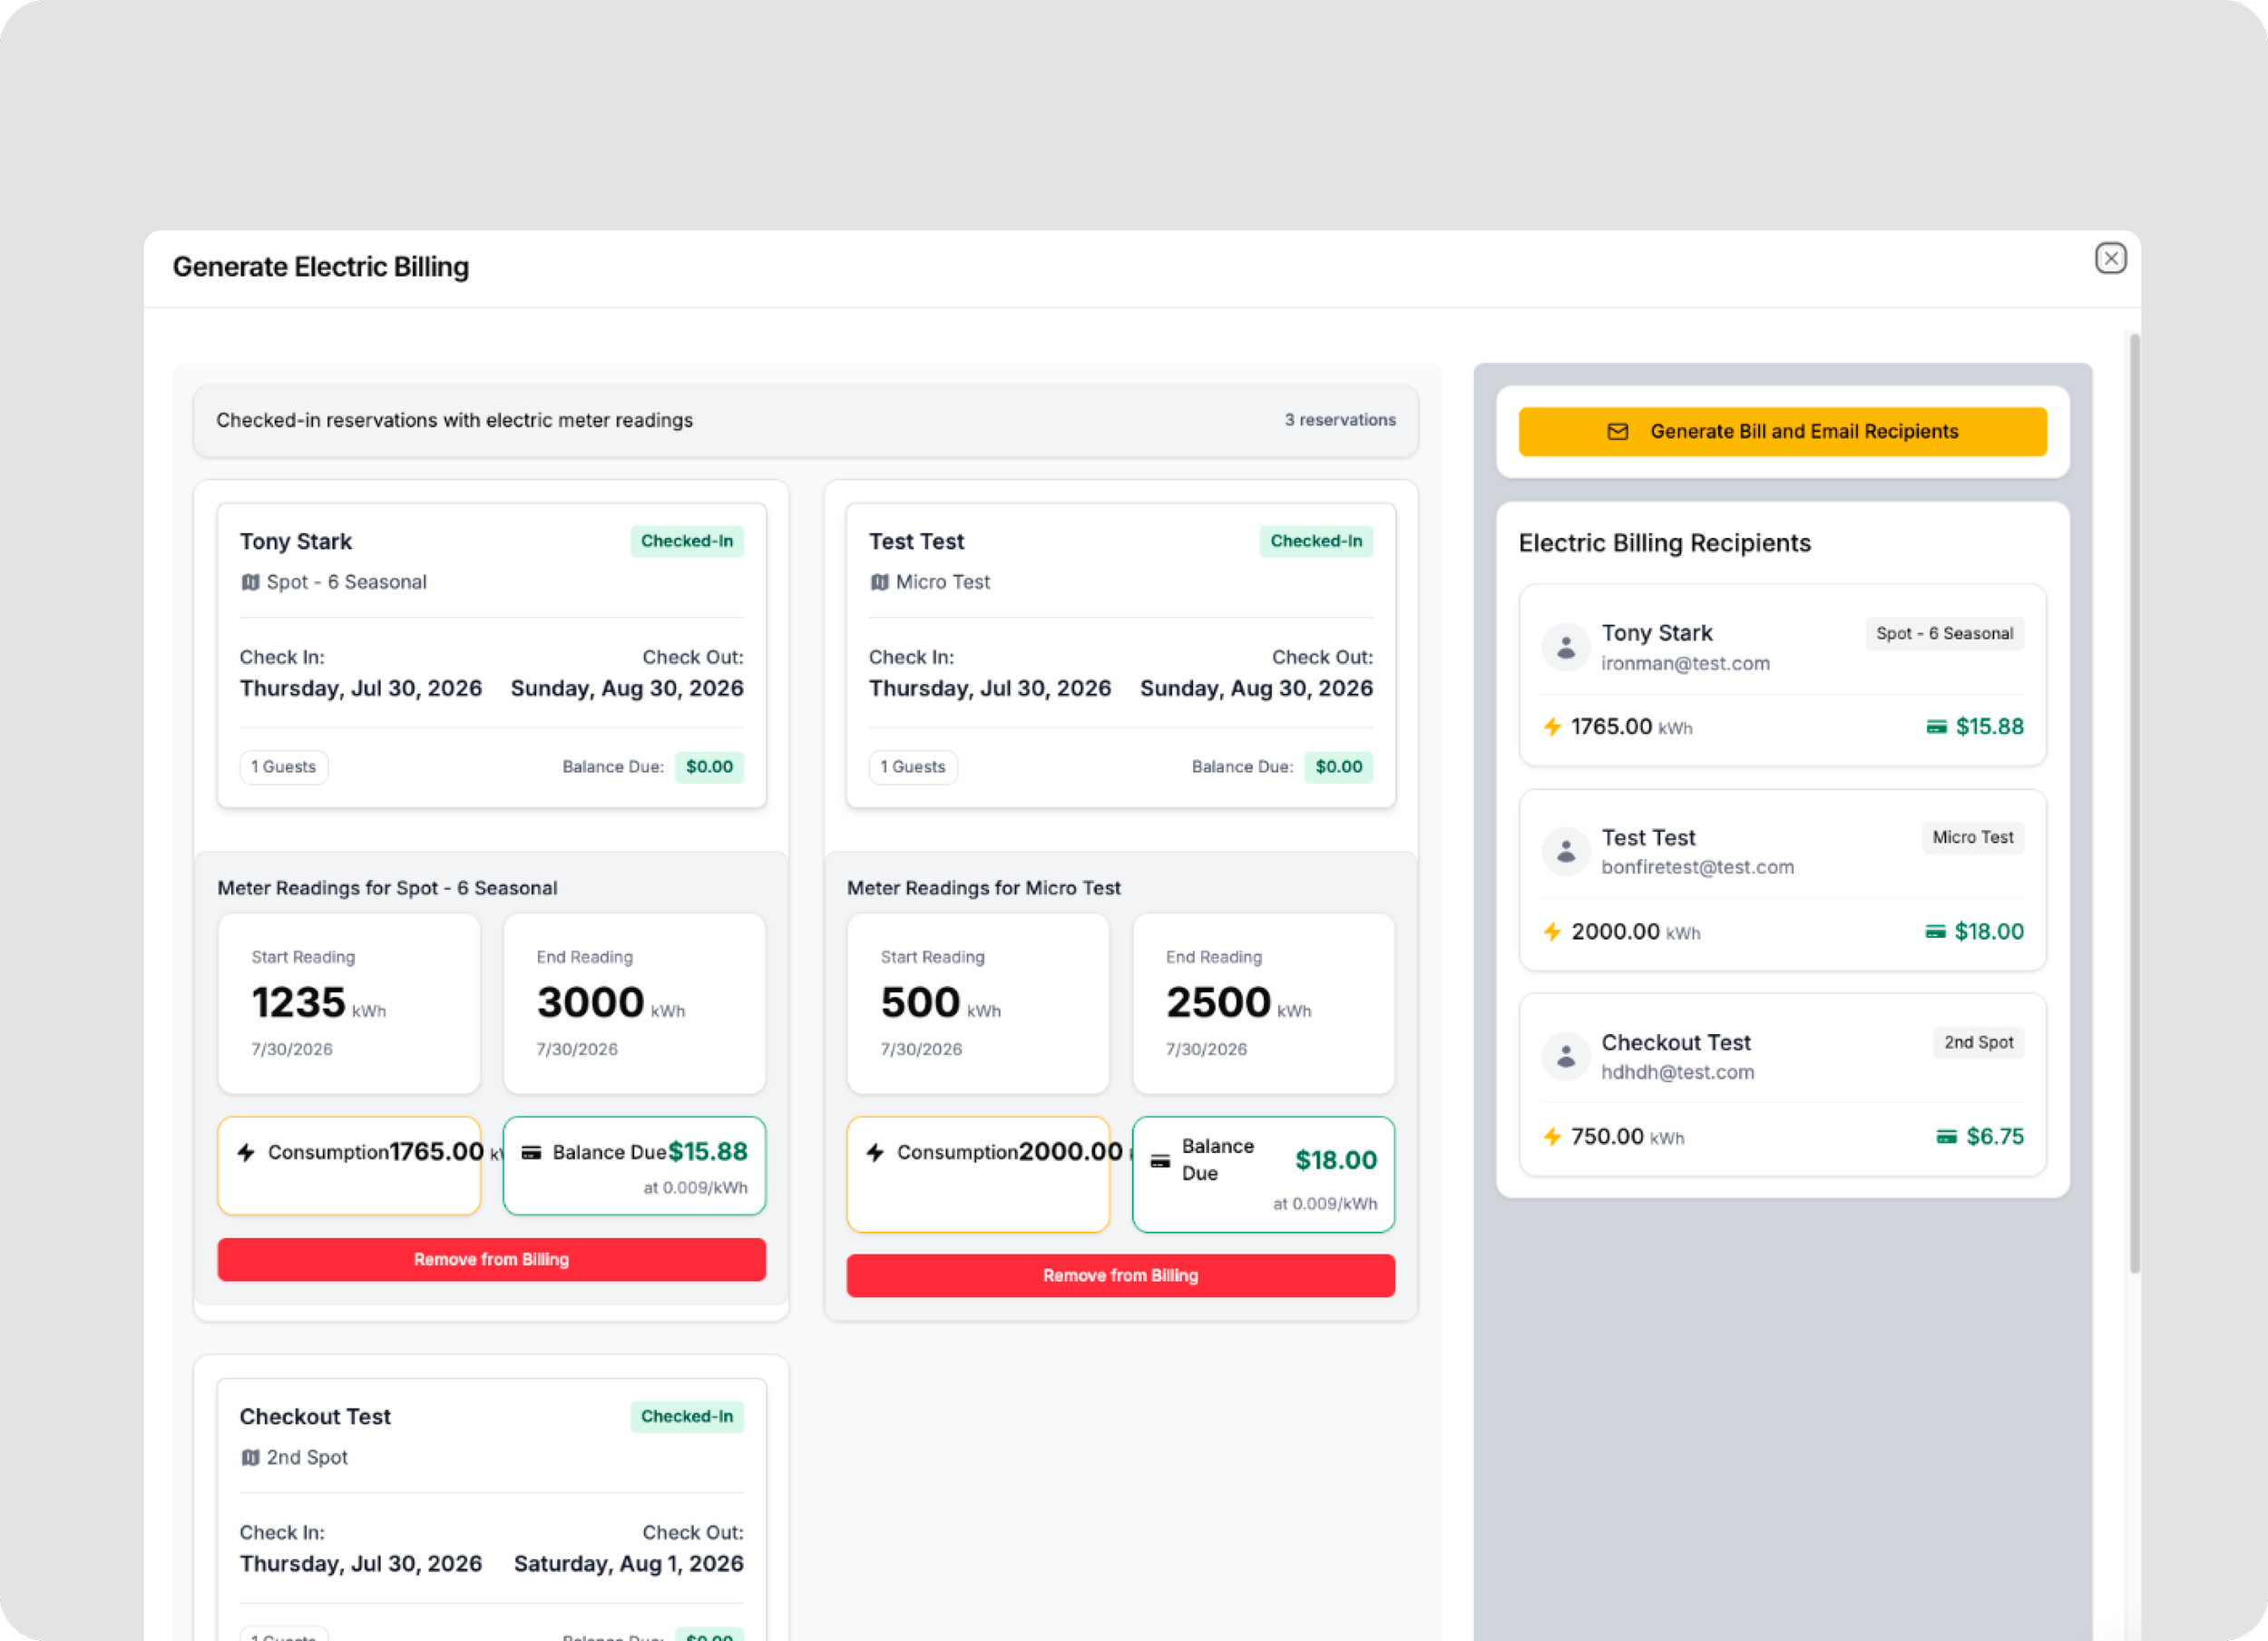Click the card icon in Balance Due $15.88 box
The width and height of the screenshot is (2268, 1641).
531,1152
